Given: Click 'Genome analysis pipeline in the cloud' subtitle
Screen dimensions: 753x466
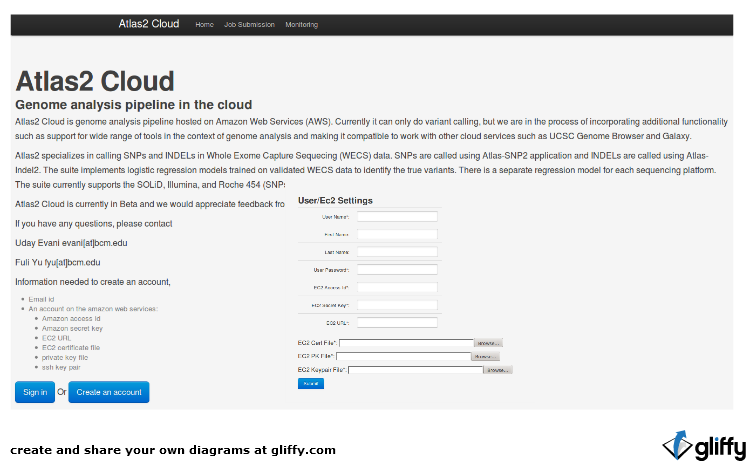Looking at the screenshot, I should 134,105.
